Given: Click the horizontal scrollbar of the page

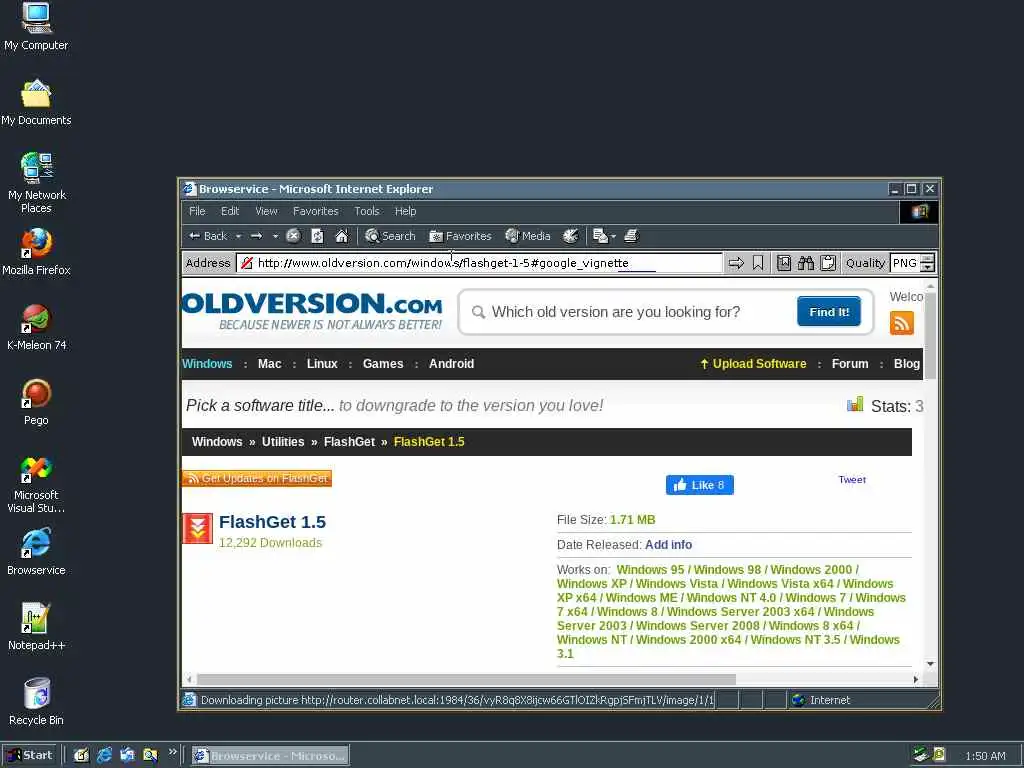Looking at the screenshot, I should click(466, 679).
